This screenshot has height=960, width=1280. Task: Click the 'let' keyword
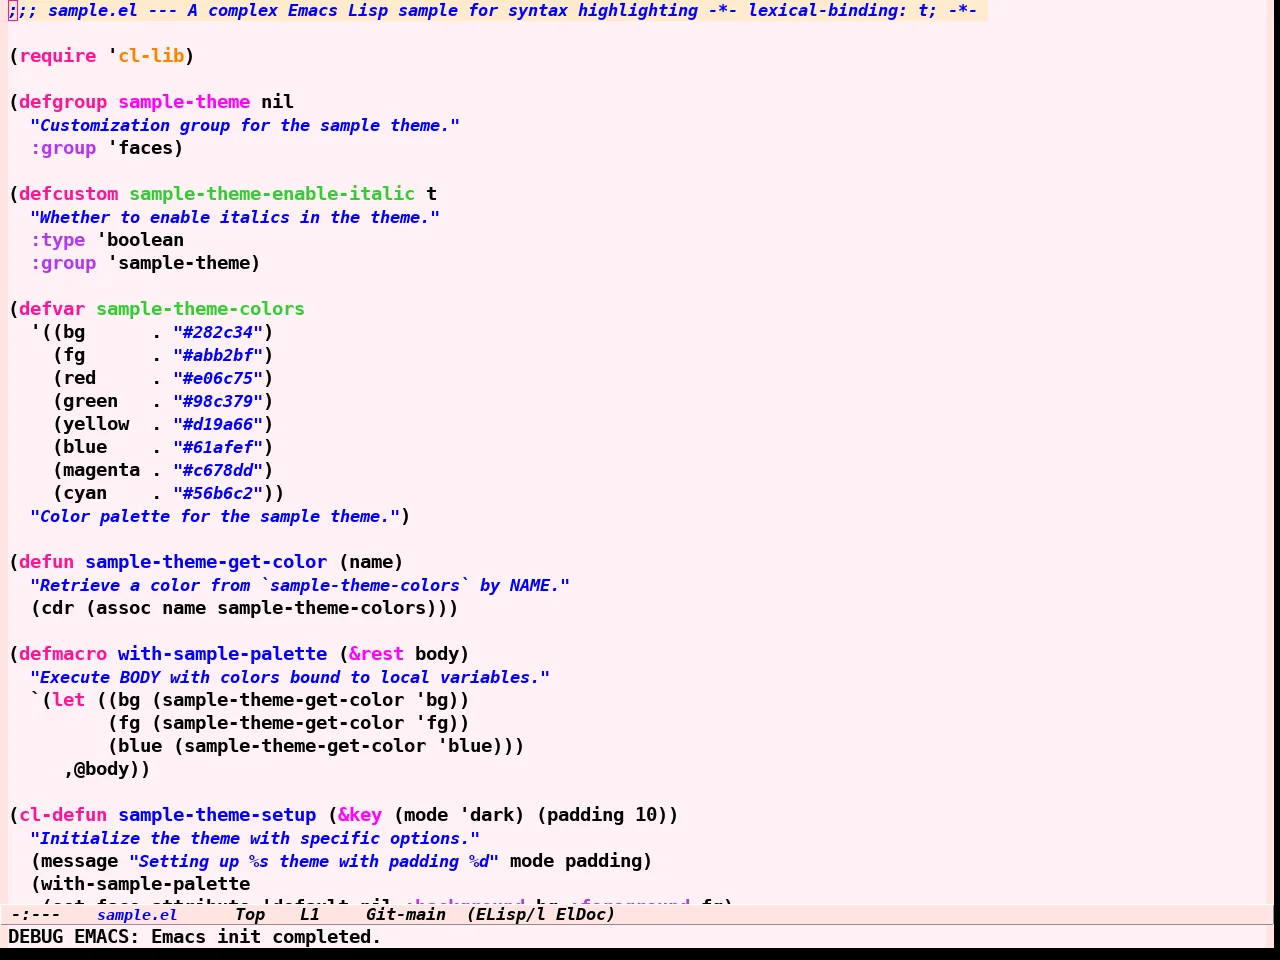(x=68, y=700)
